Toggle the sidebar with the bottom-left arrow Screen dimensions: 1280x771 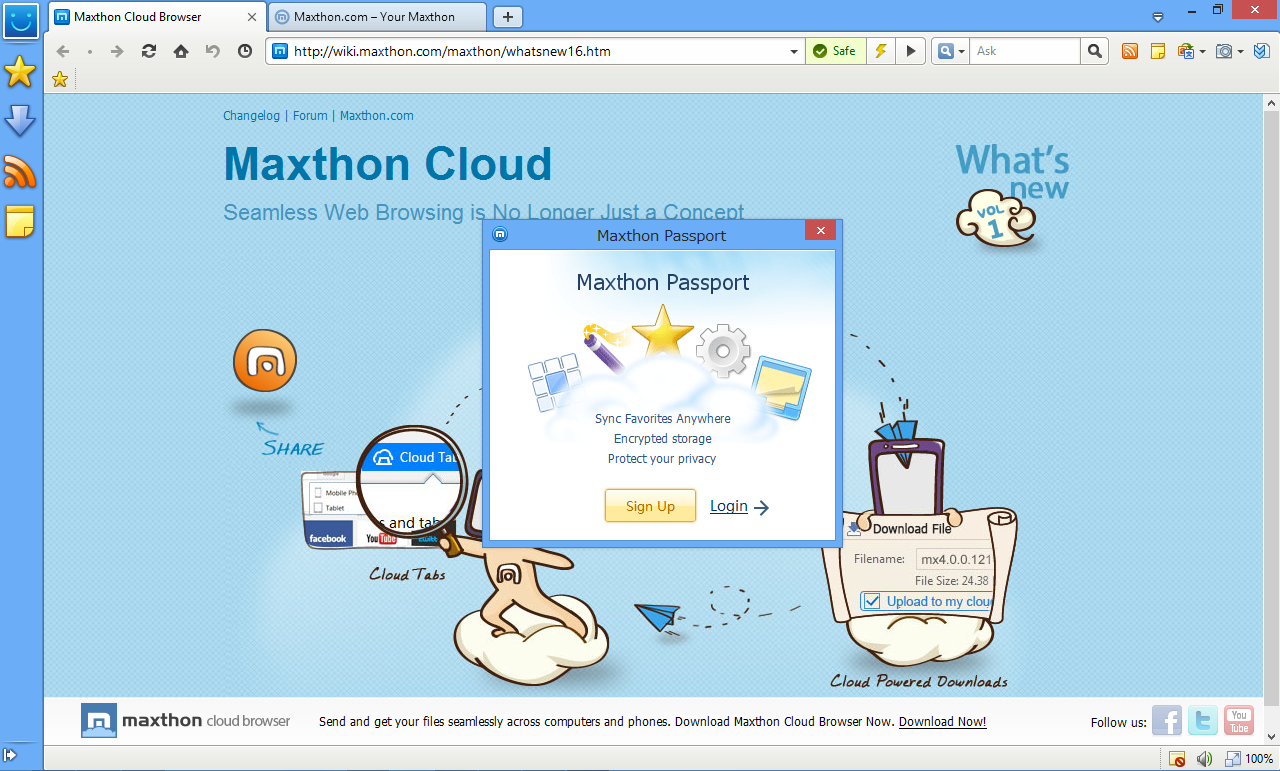pos(10,755)
